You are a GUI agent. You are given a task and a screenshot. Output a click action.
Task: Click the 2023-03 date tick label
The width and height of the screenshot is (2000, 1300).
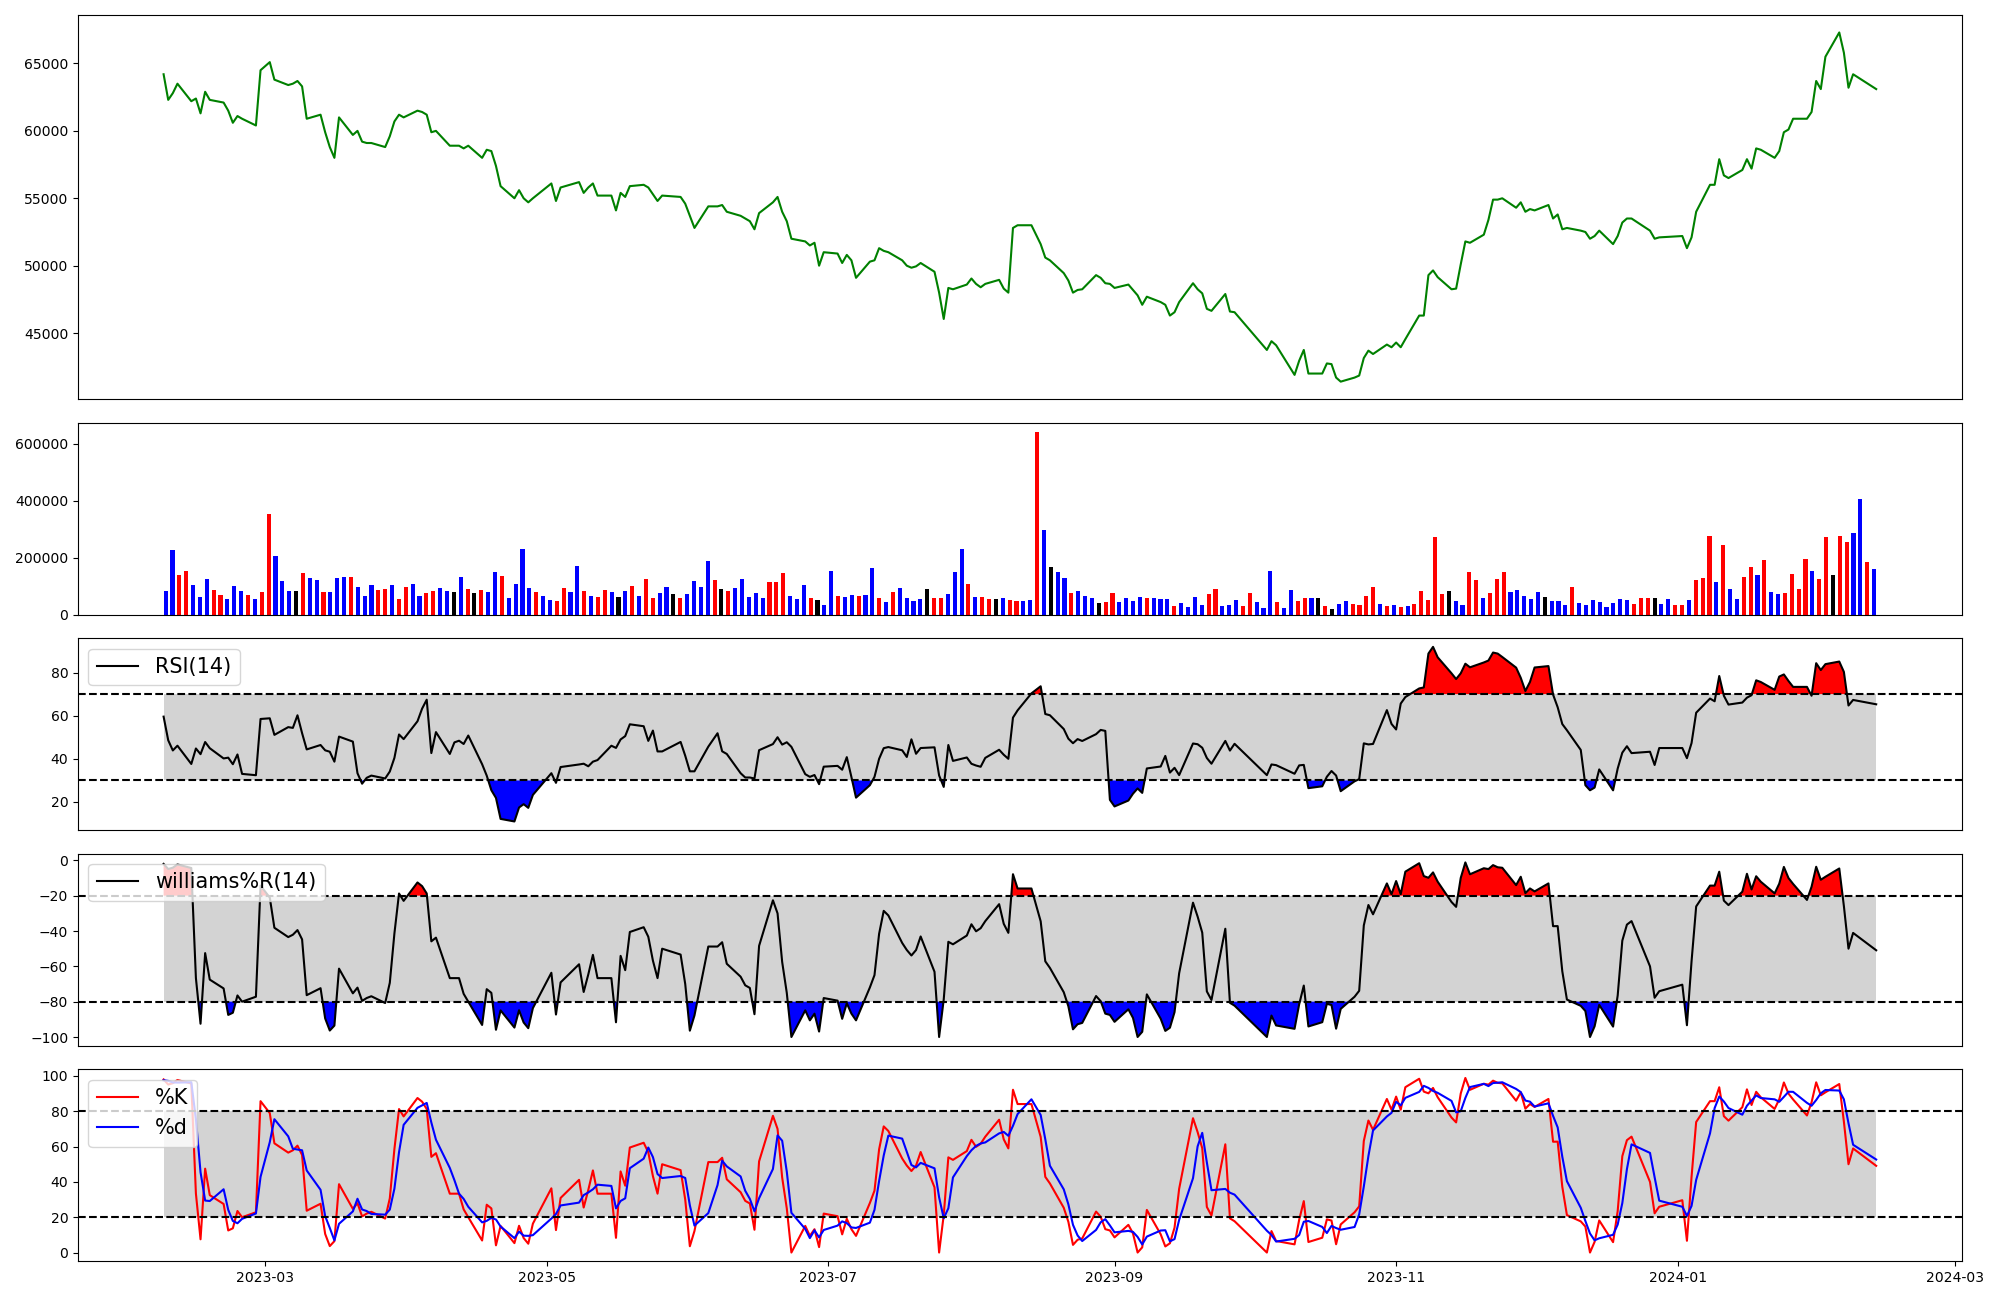point(265,1277)
